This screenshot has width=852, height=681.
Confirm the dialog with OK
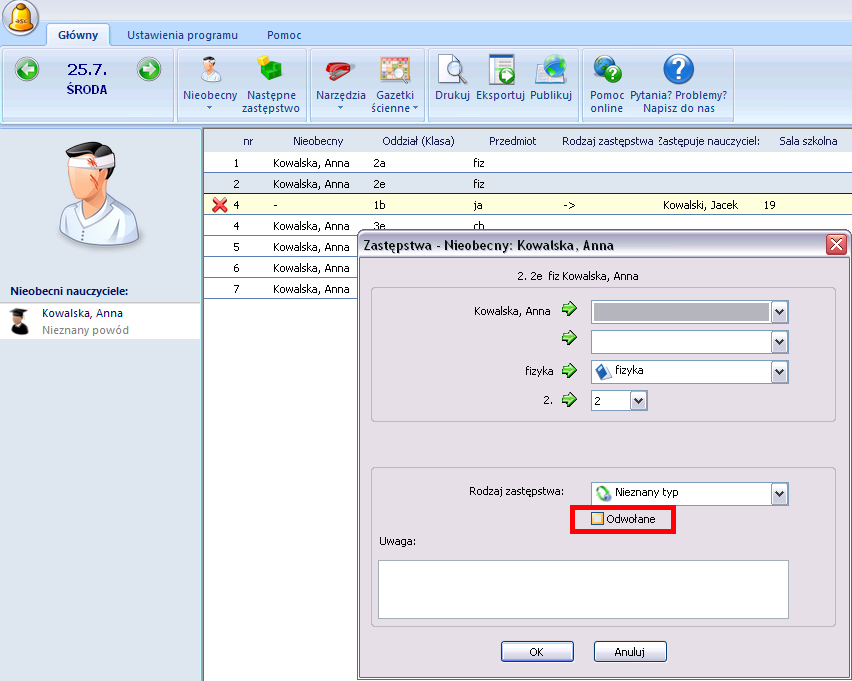(537, 652)
